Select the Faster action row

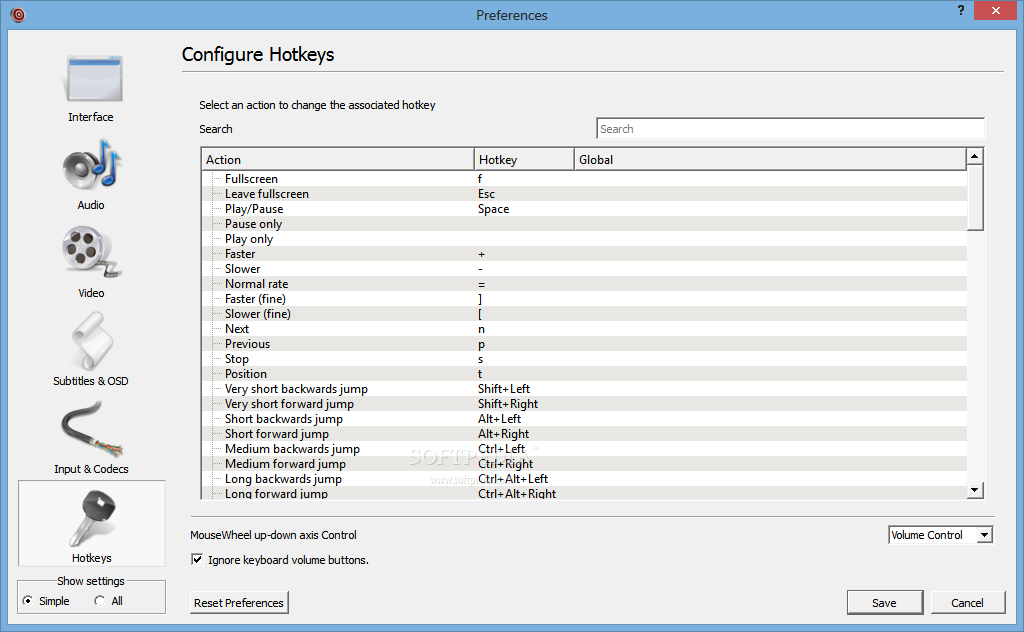click(584, 253)
